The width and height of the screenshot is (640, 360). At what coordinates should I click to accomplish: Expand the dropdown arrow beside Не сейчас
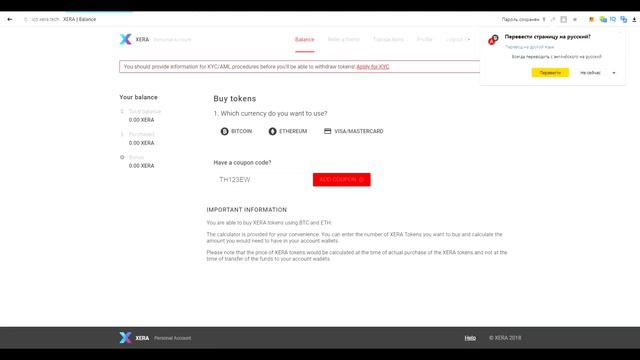pyautogui.click(x=614, y=73)
